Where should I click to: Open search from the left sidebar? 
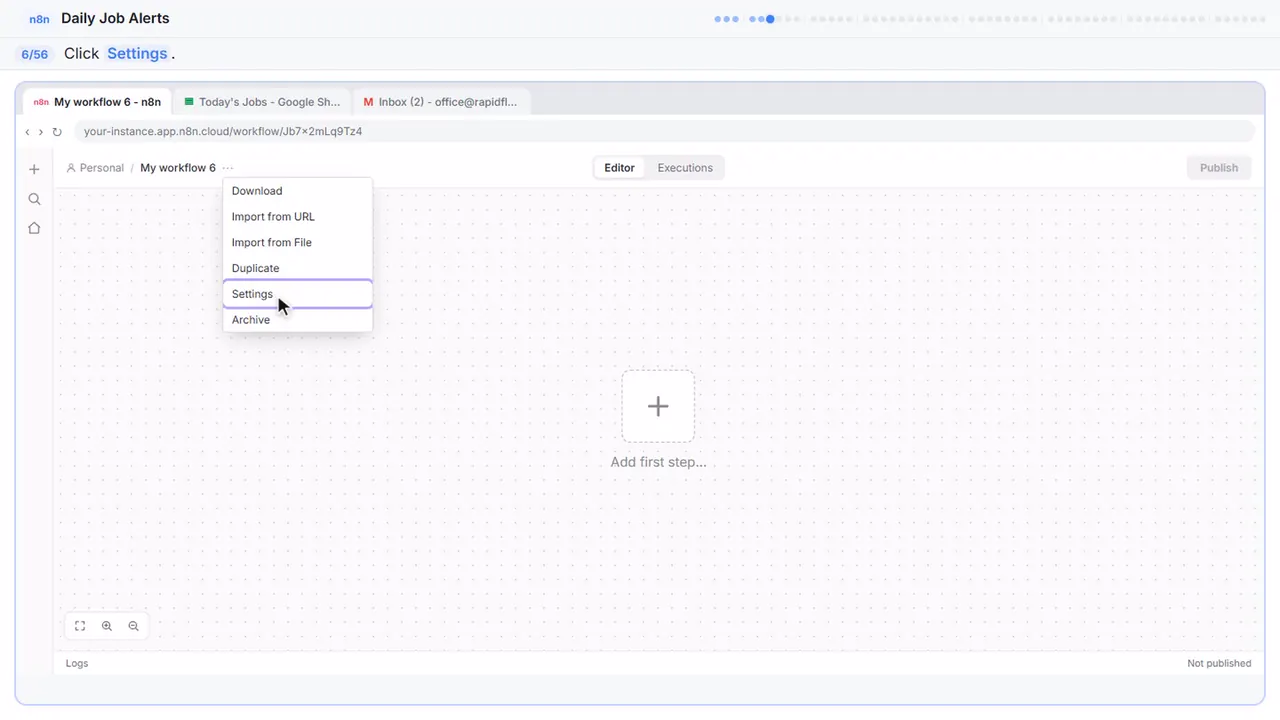[34, 199]
